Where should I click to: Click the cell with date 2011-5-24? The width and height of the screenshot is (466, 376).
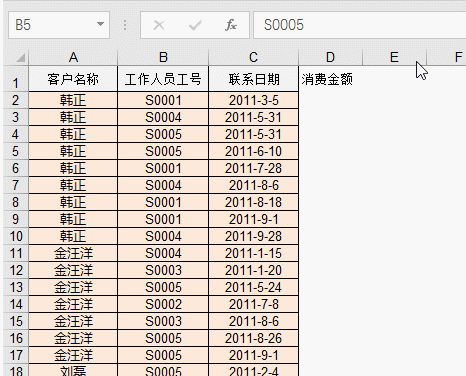[x=253, y=287]
